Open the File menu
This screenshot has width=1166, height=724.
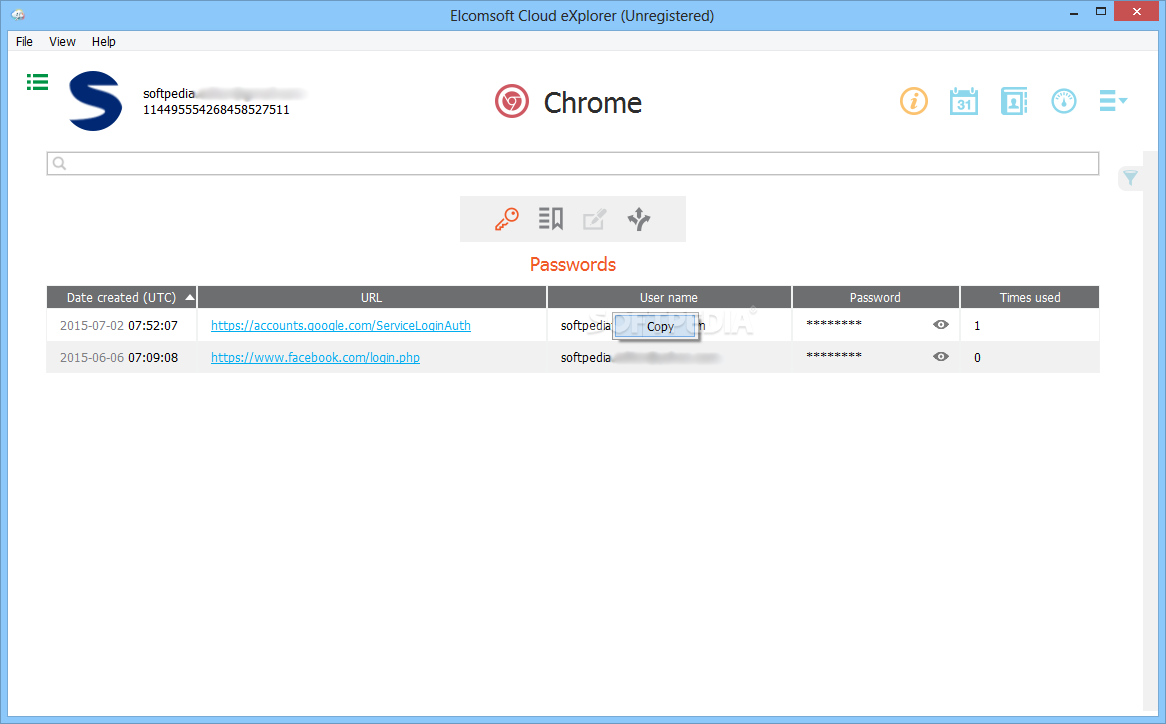pyautogui.click(x=25, y=42)
